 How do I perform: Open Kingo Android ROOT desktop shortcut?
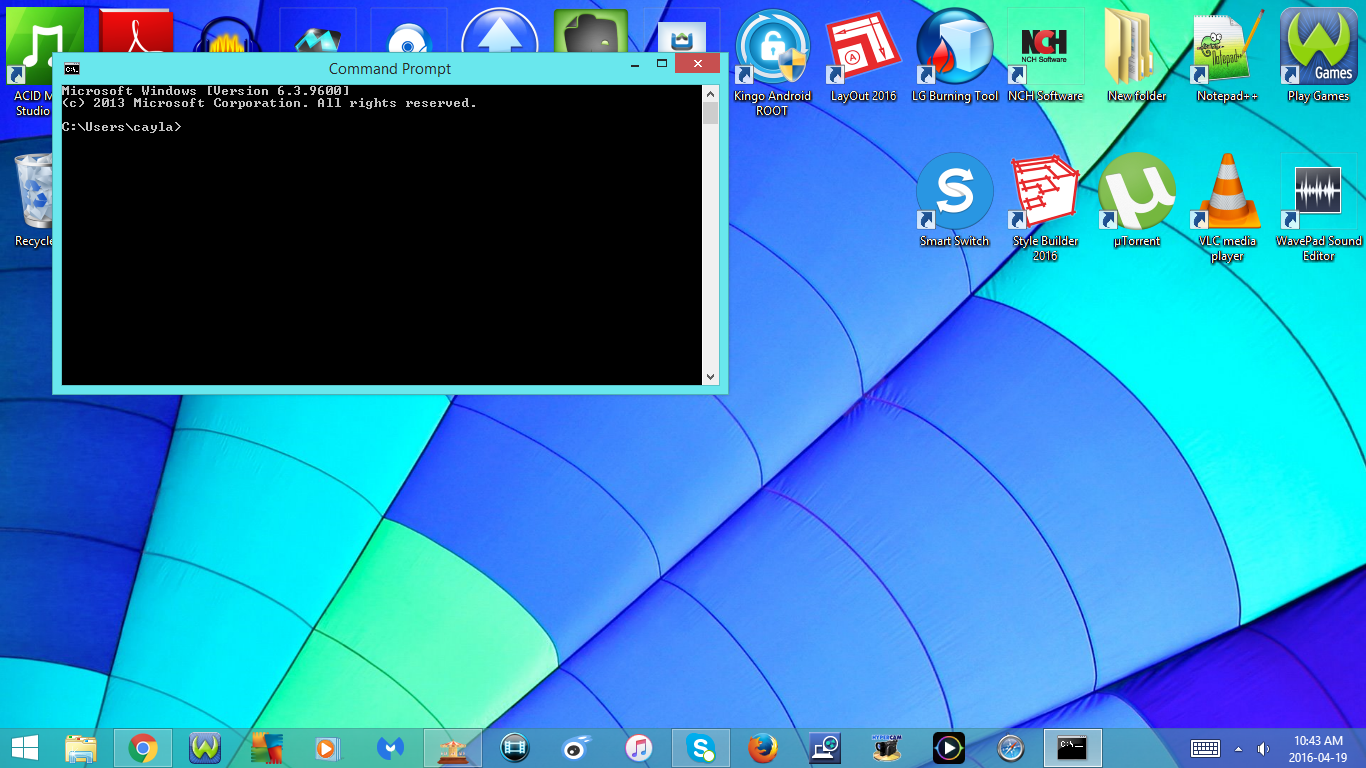coord(773,62)
